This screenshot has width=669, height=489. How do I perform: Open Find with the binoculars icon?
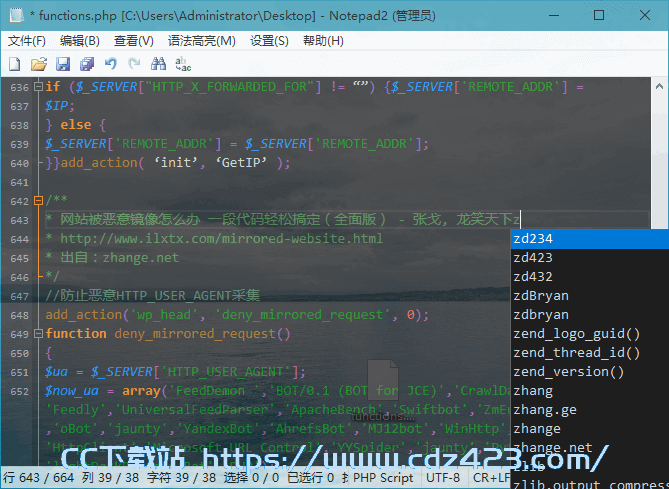pyautogui.click(x=158, y=64)
